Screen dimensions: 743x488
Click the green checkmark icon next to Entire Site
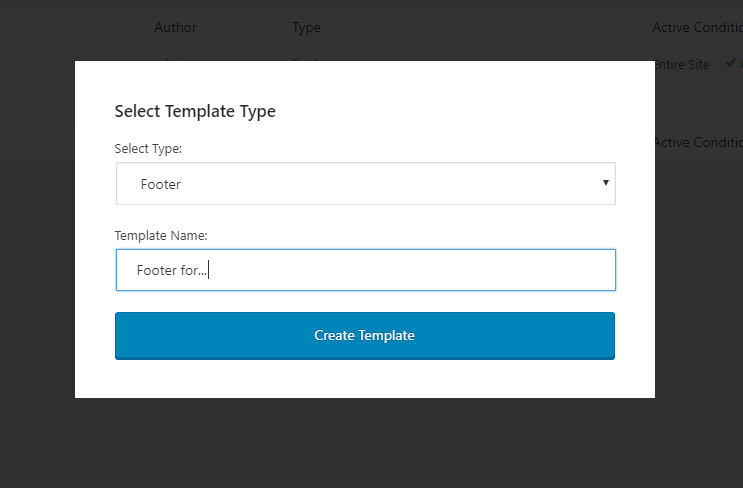(731, 63)
